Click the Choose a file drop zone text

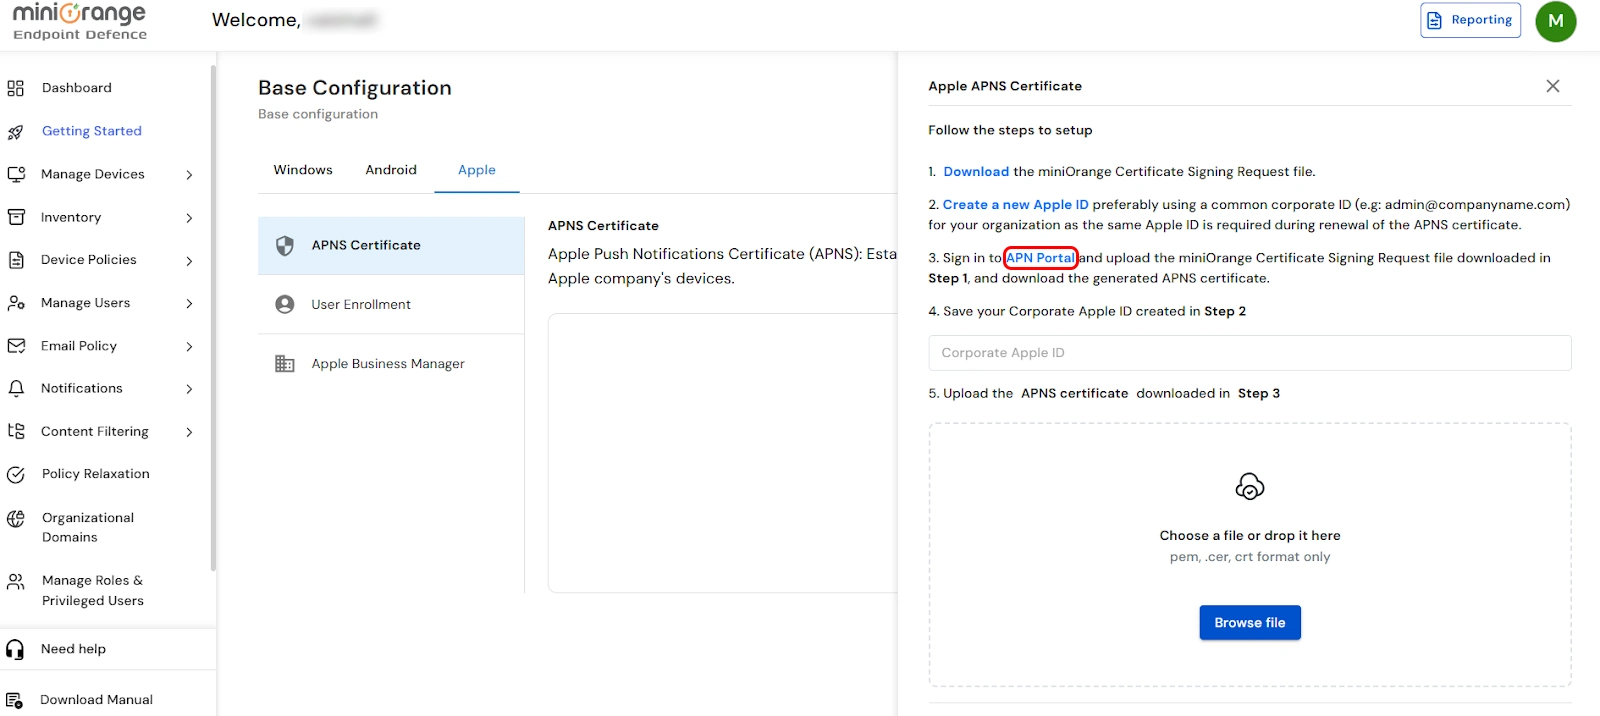1250,536
